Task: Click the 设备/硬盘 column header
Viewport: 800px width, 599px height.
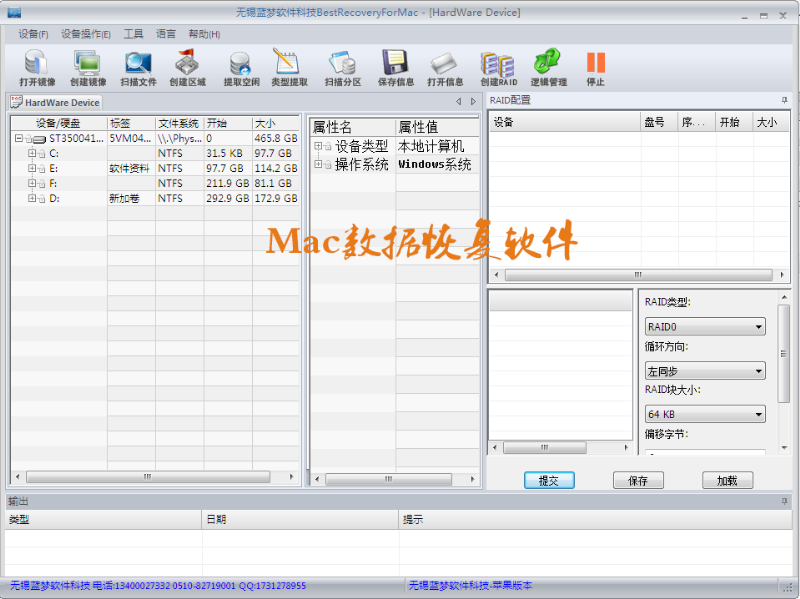Action: tap(59, 123)
